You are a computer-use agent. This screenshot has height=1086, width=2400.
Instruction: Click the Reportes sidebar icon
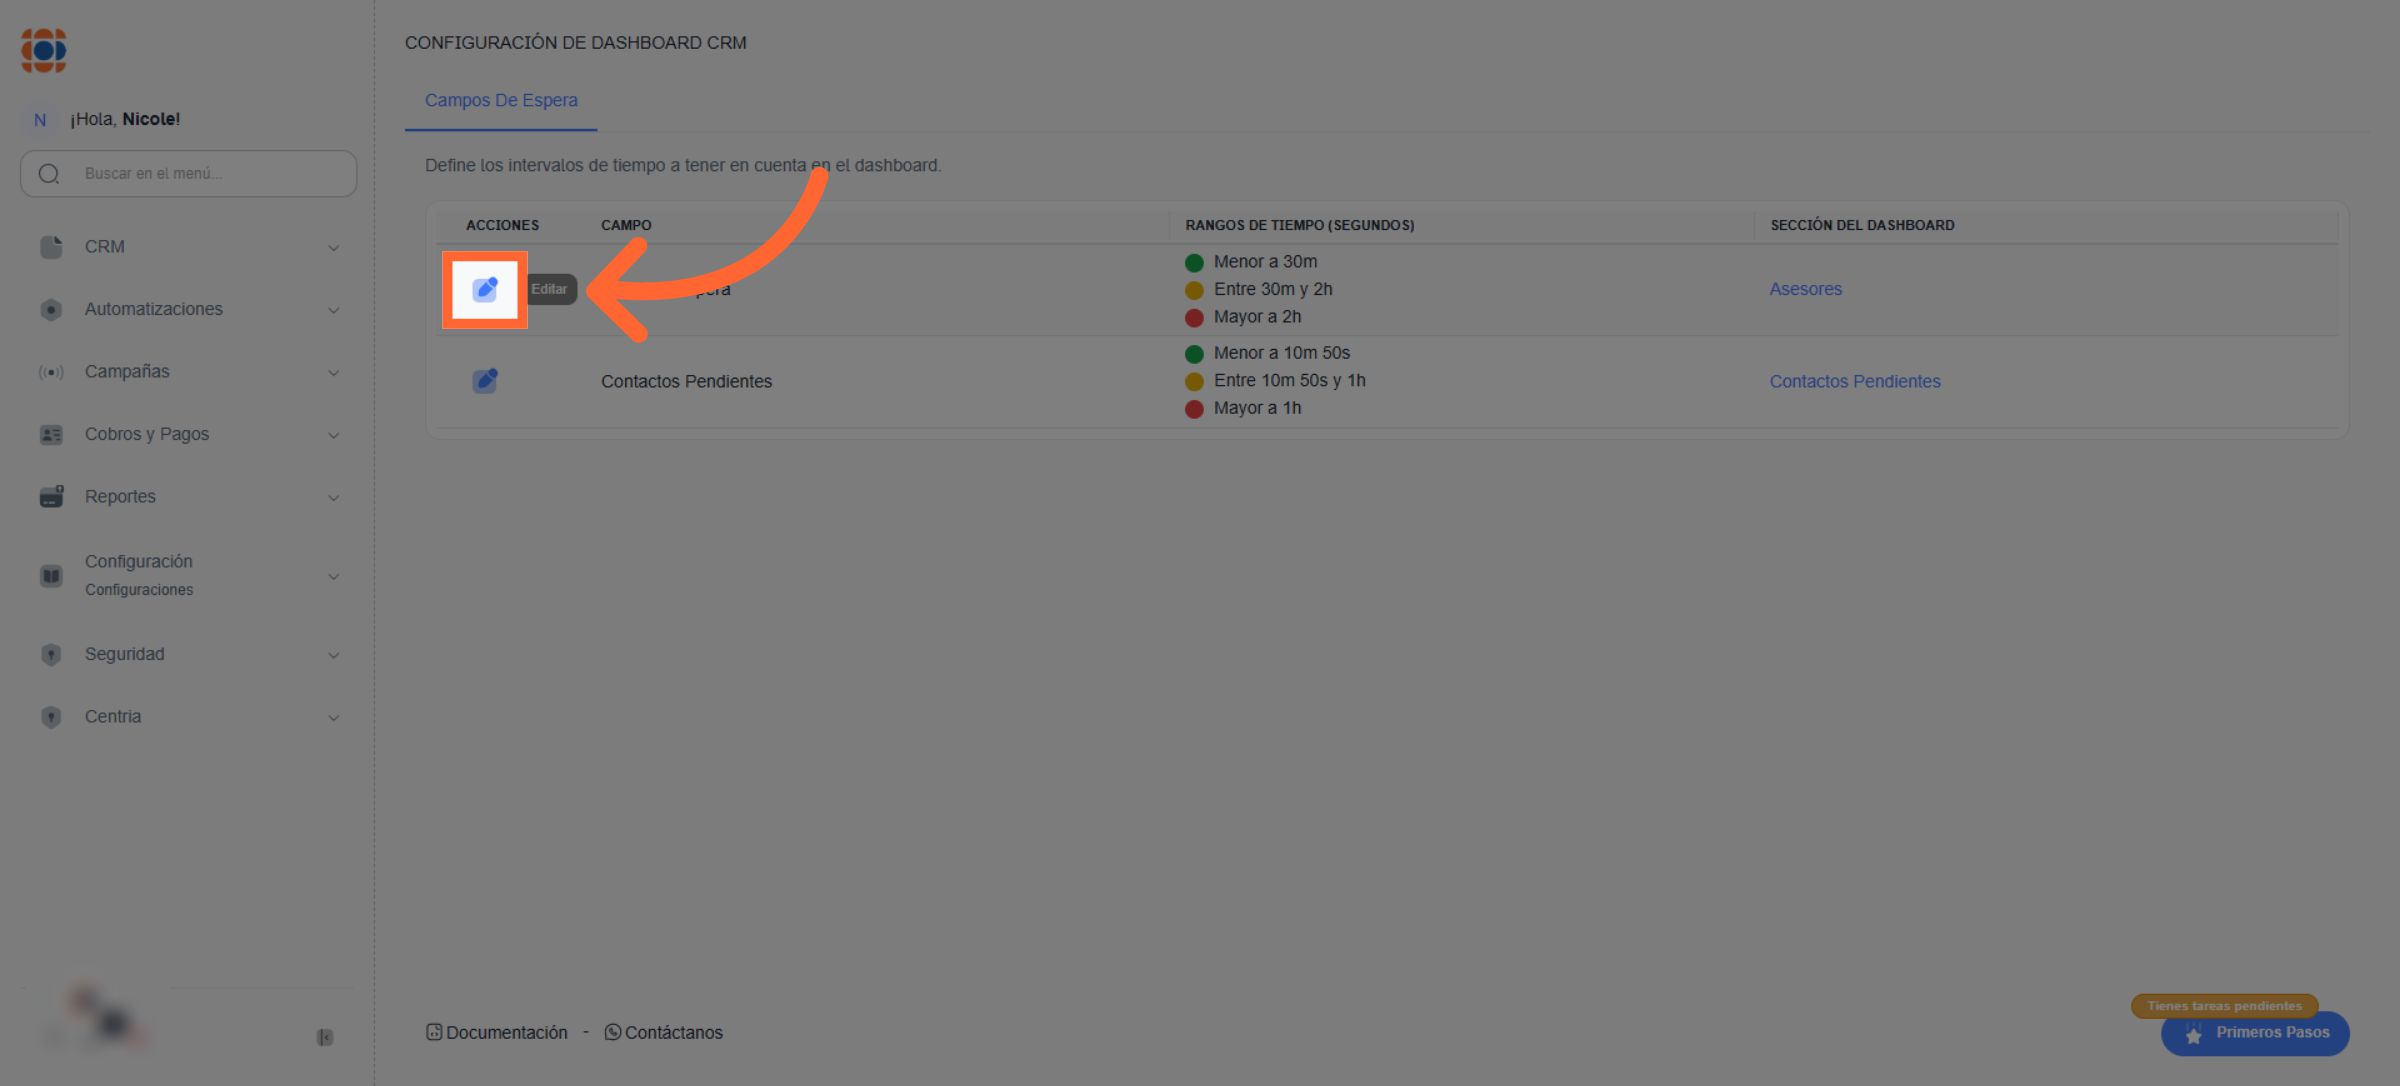point(51,496)
